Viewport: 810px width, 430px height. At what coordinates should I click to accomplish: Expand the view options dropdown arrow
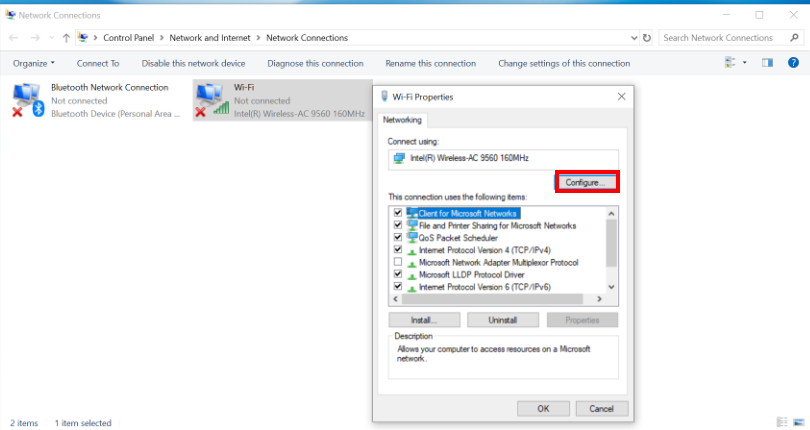tap(745, 63)
